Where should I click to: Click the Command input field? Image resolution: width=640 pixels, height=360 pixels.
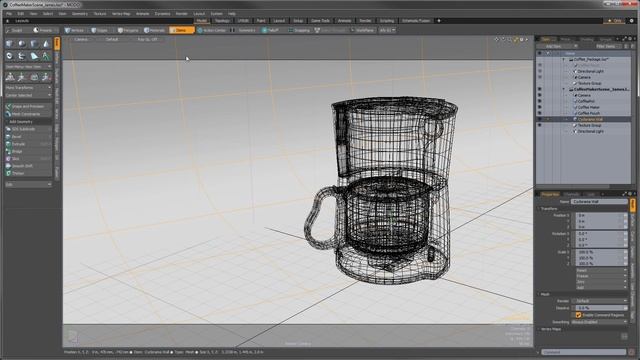(584, 352)
